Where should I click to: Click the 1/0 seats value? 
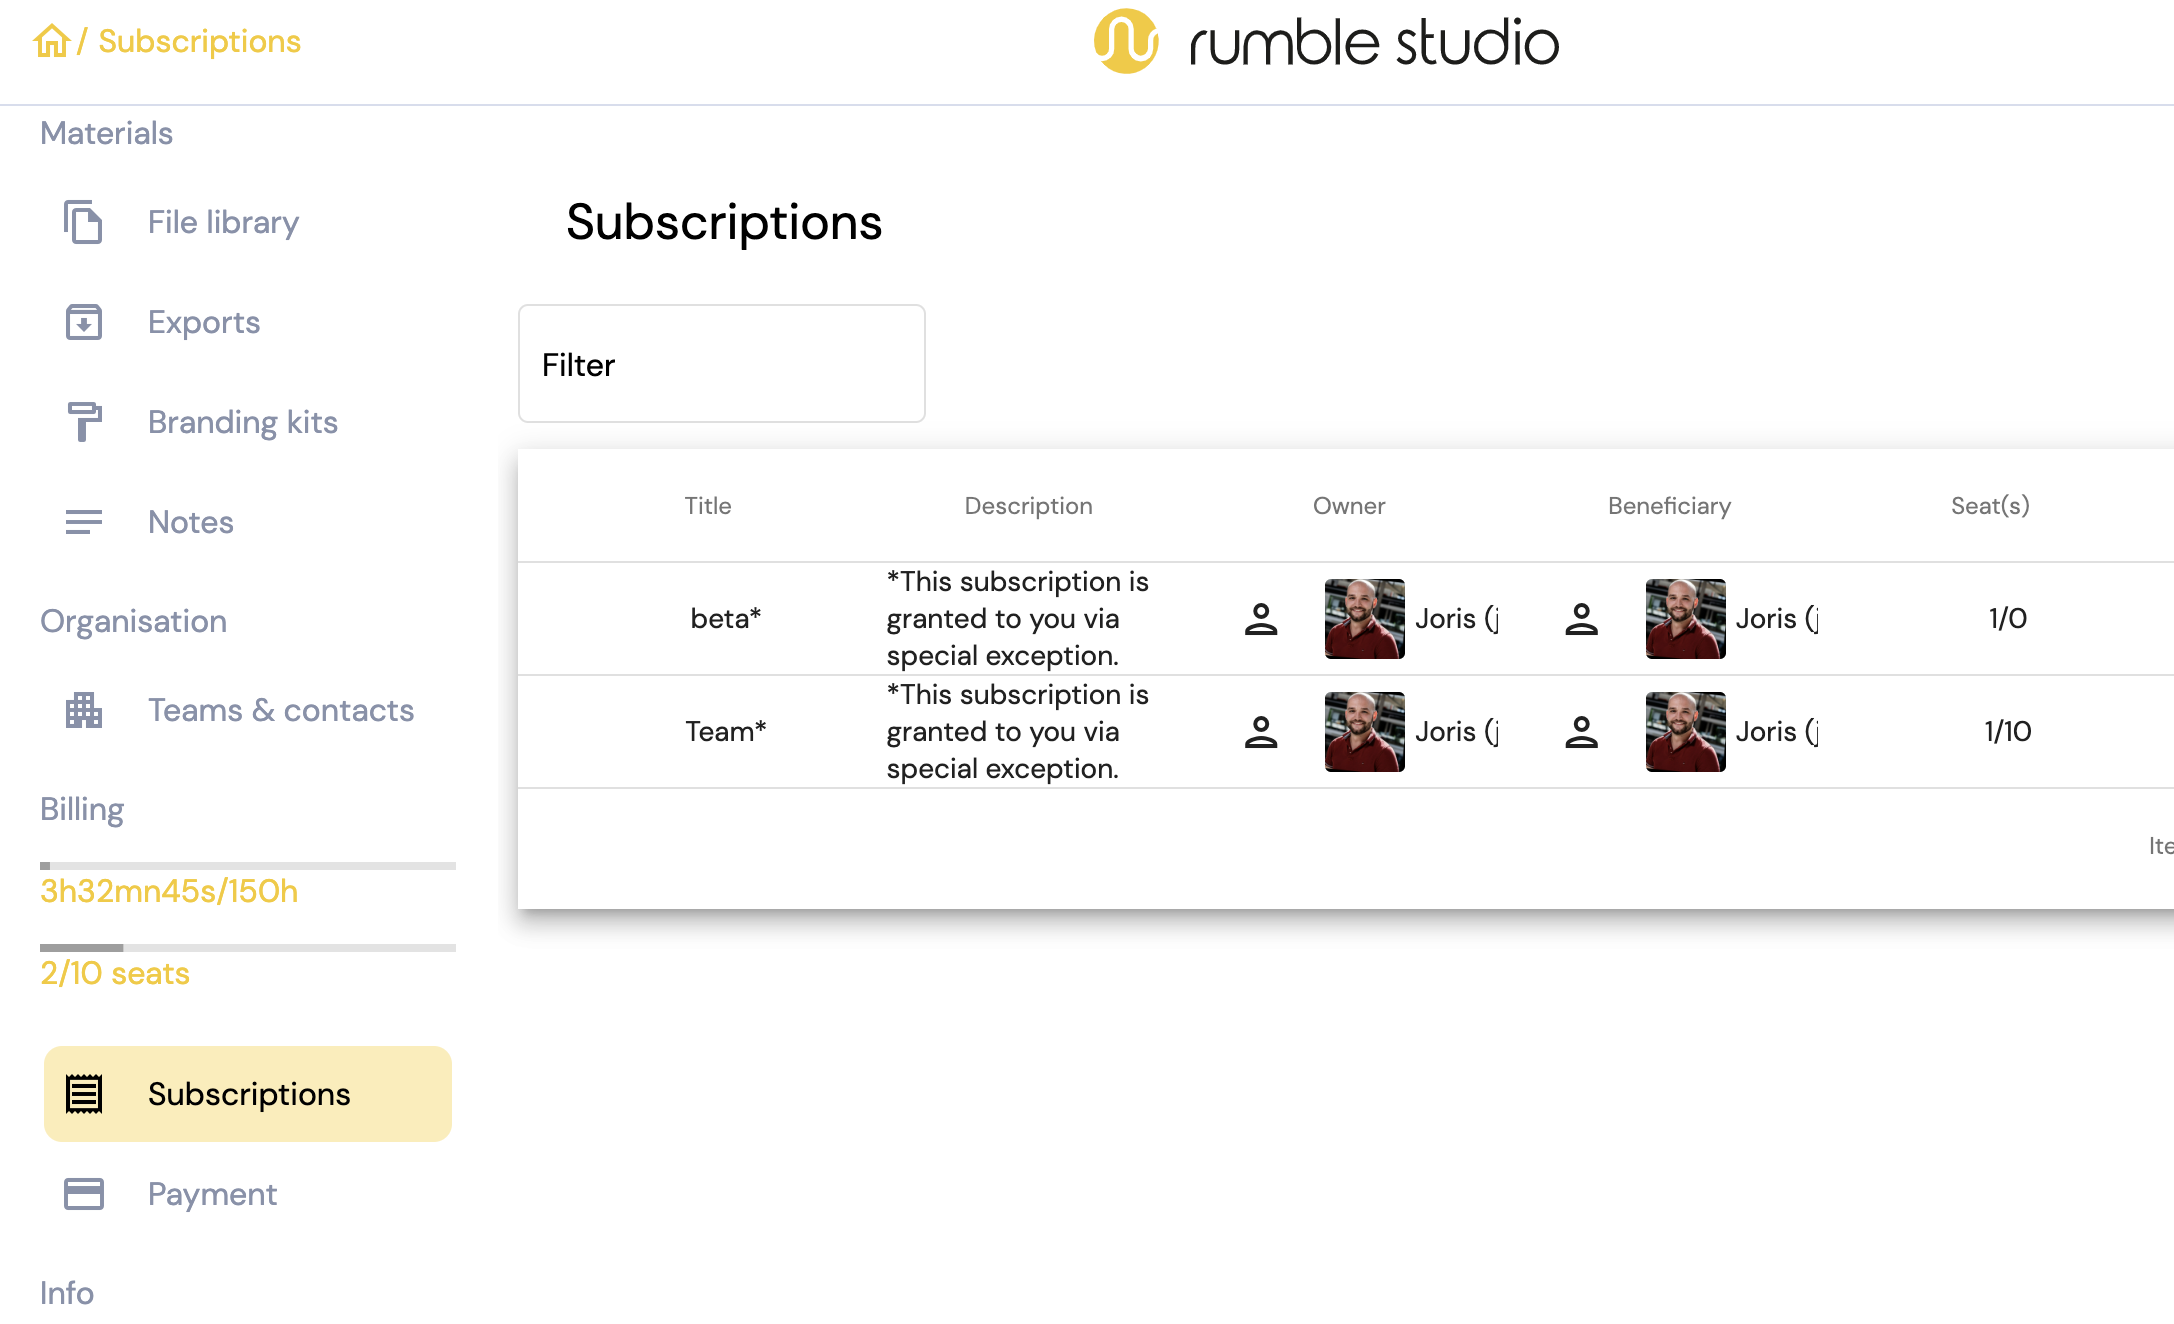tap(2008, 619)
